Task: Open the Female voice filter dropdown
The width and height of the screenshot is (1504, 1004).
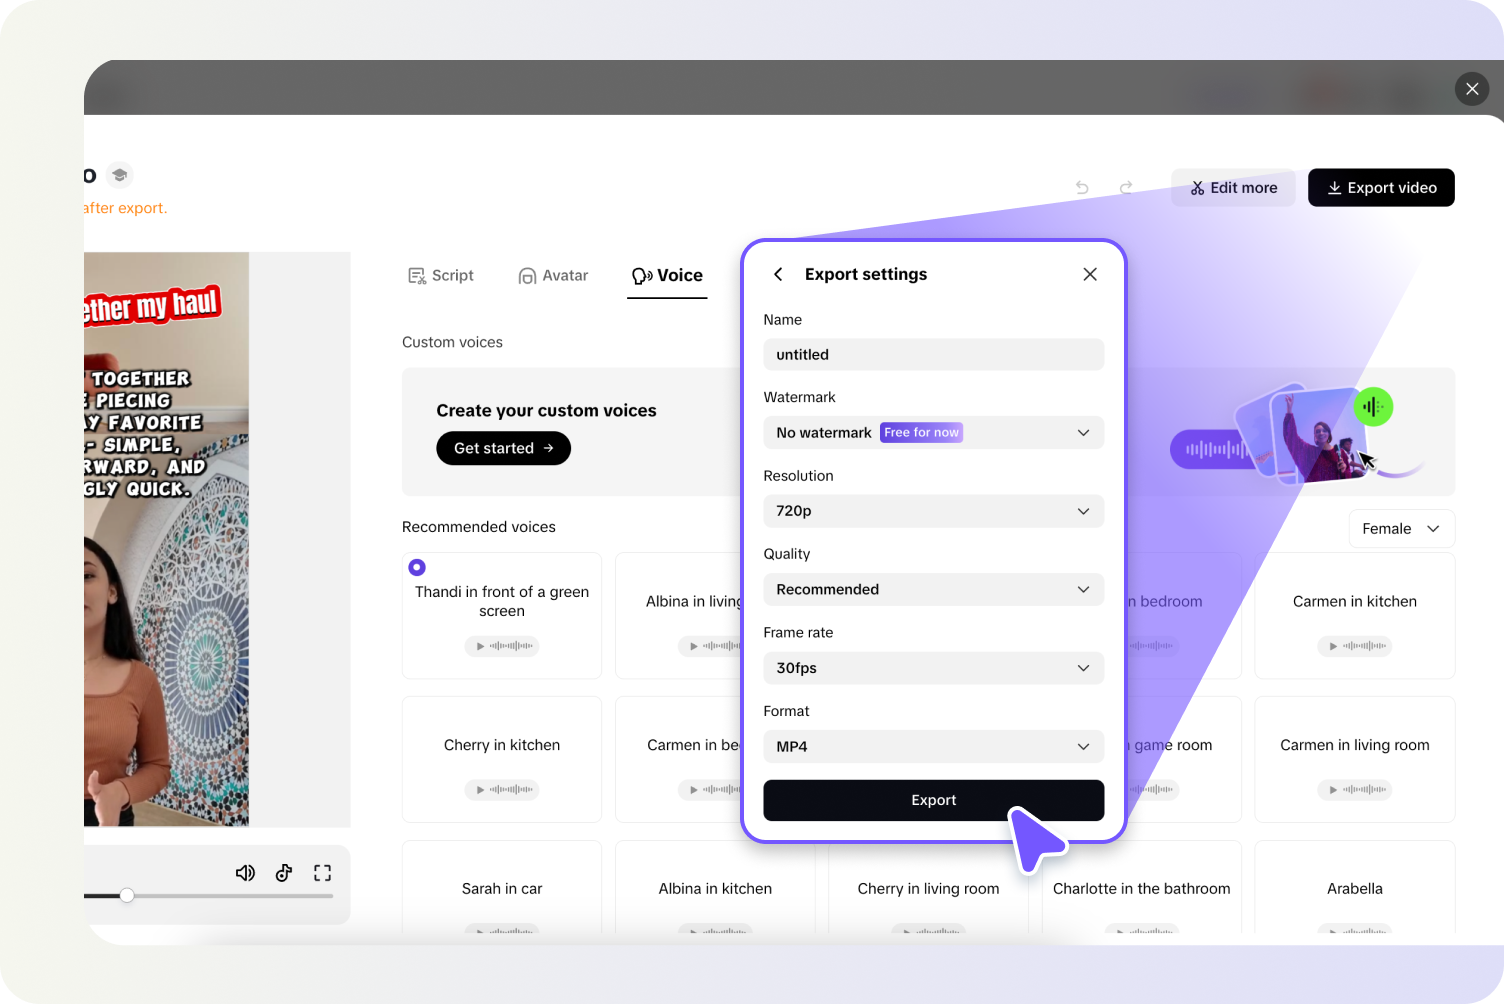Action: (x=1401, y=528)
